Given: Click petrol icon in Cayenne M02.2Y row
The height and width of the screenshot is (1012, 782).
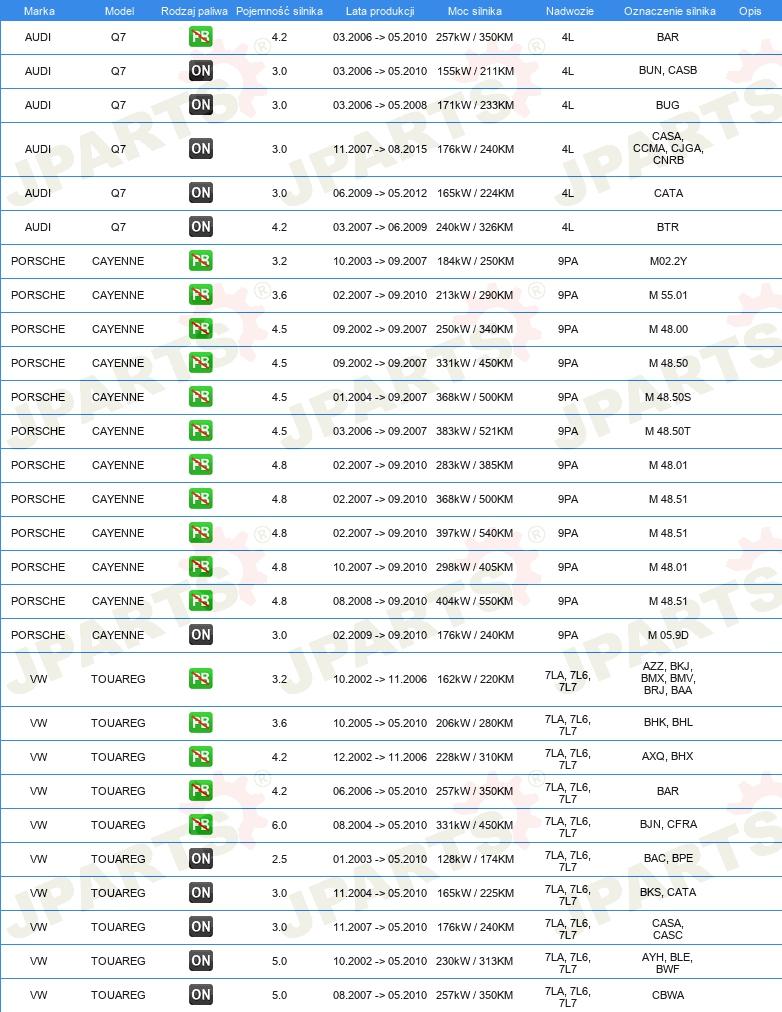Looking at the screenshot, I should 201,261.
